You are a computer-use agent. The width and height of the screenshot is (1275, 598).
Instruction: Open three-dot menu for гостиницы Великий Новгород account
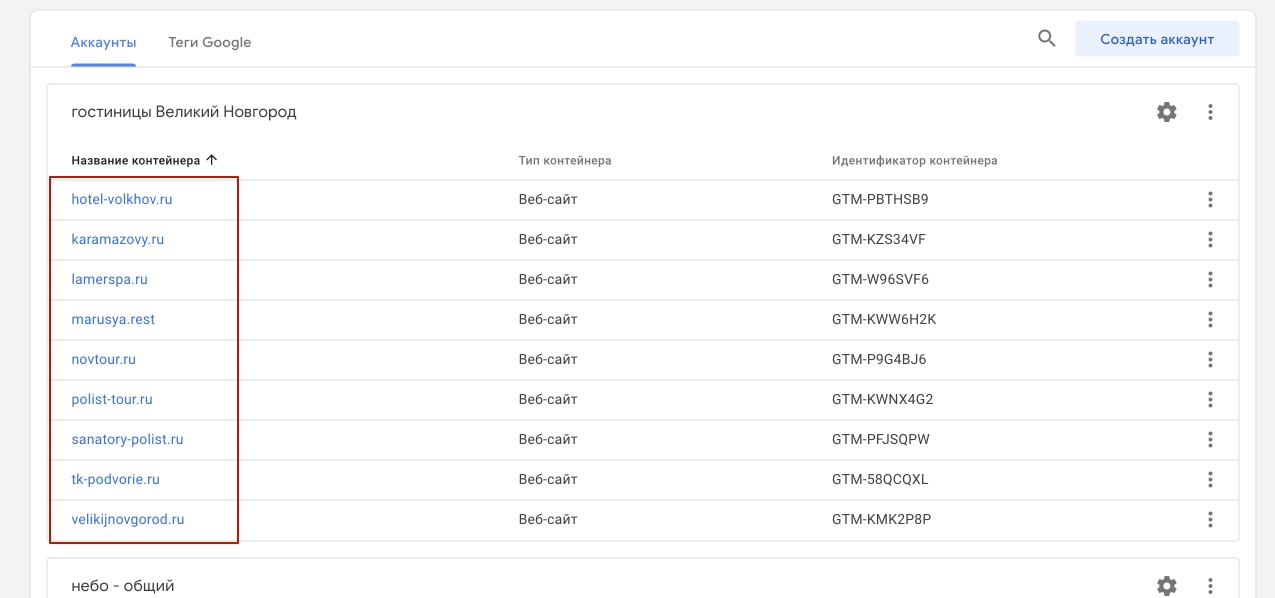point(1210,112)
